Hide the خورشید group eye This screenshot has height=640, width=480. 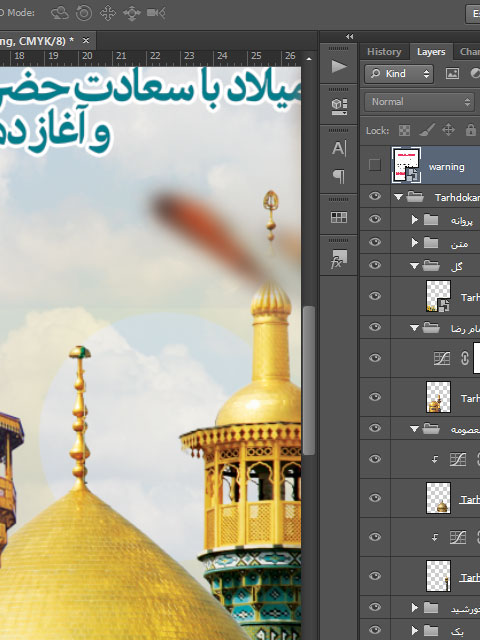click(x=375, y=607)
